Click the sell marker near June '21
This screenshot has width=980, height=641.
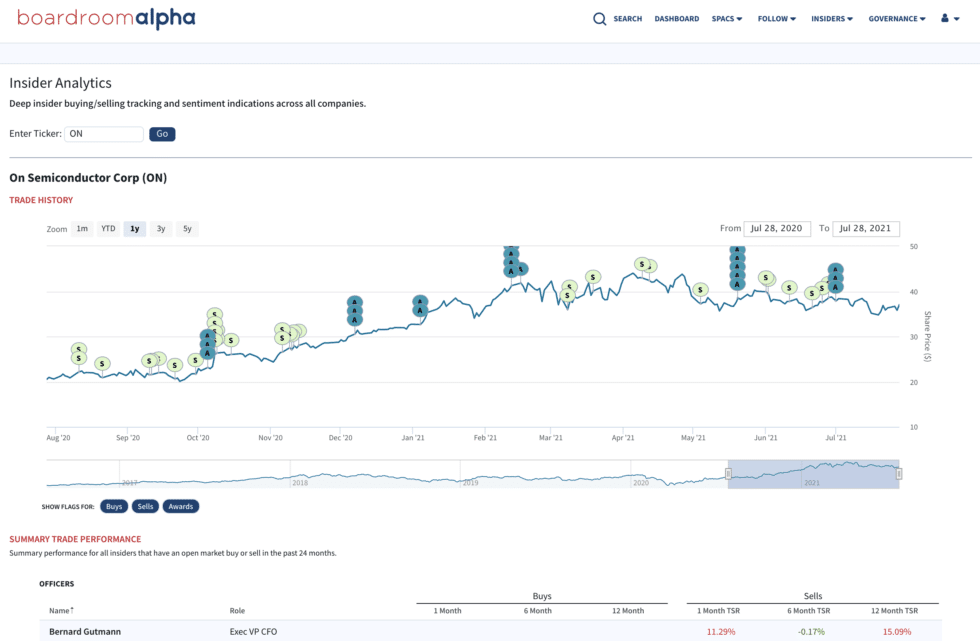[766, 278]
